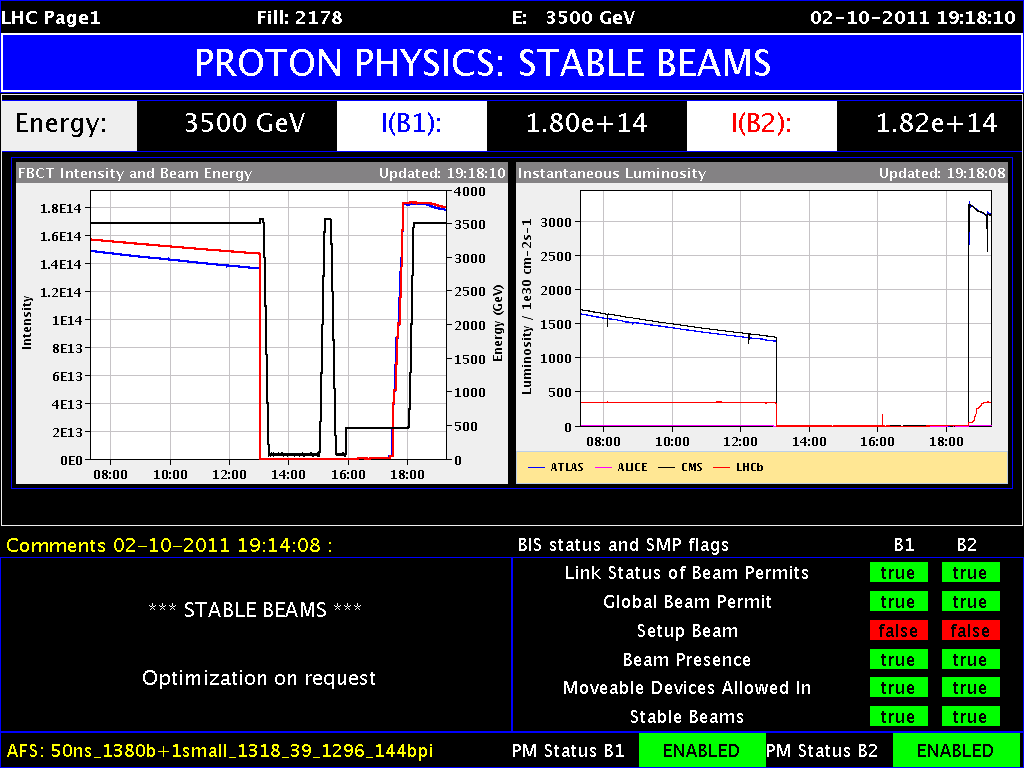Click the vertical Intensity axis label
The width and height of the screenshot is (1024, 768).
(x=27, y=322)
